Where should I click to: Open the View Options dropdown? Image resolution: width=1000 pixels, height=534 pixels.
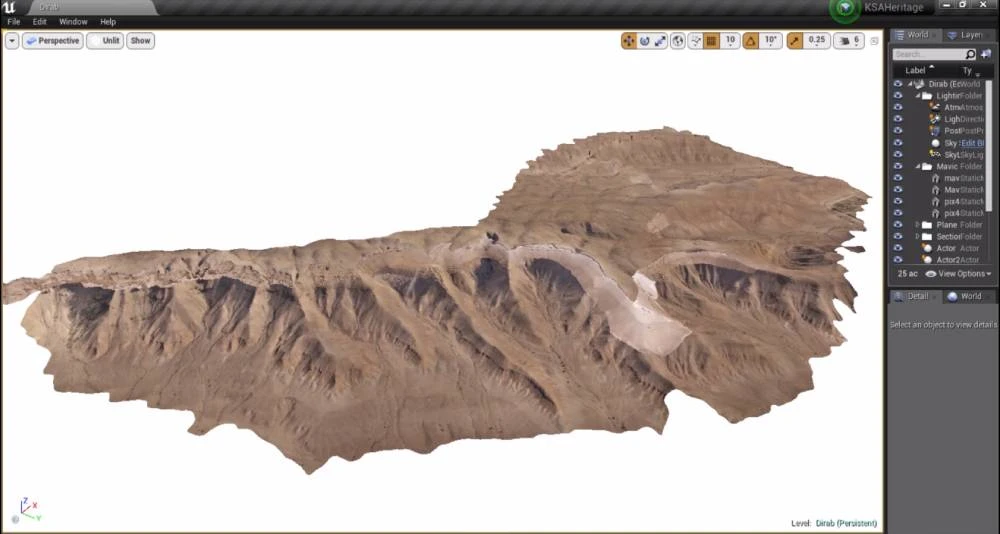tap(958, 273)
